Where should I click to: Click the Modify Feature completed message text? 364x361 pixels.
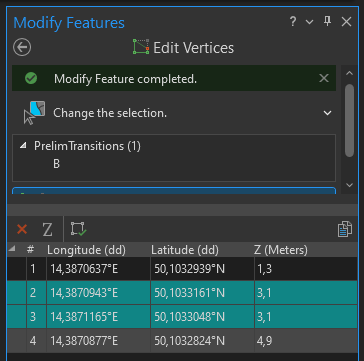(x=125, y=79)
